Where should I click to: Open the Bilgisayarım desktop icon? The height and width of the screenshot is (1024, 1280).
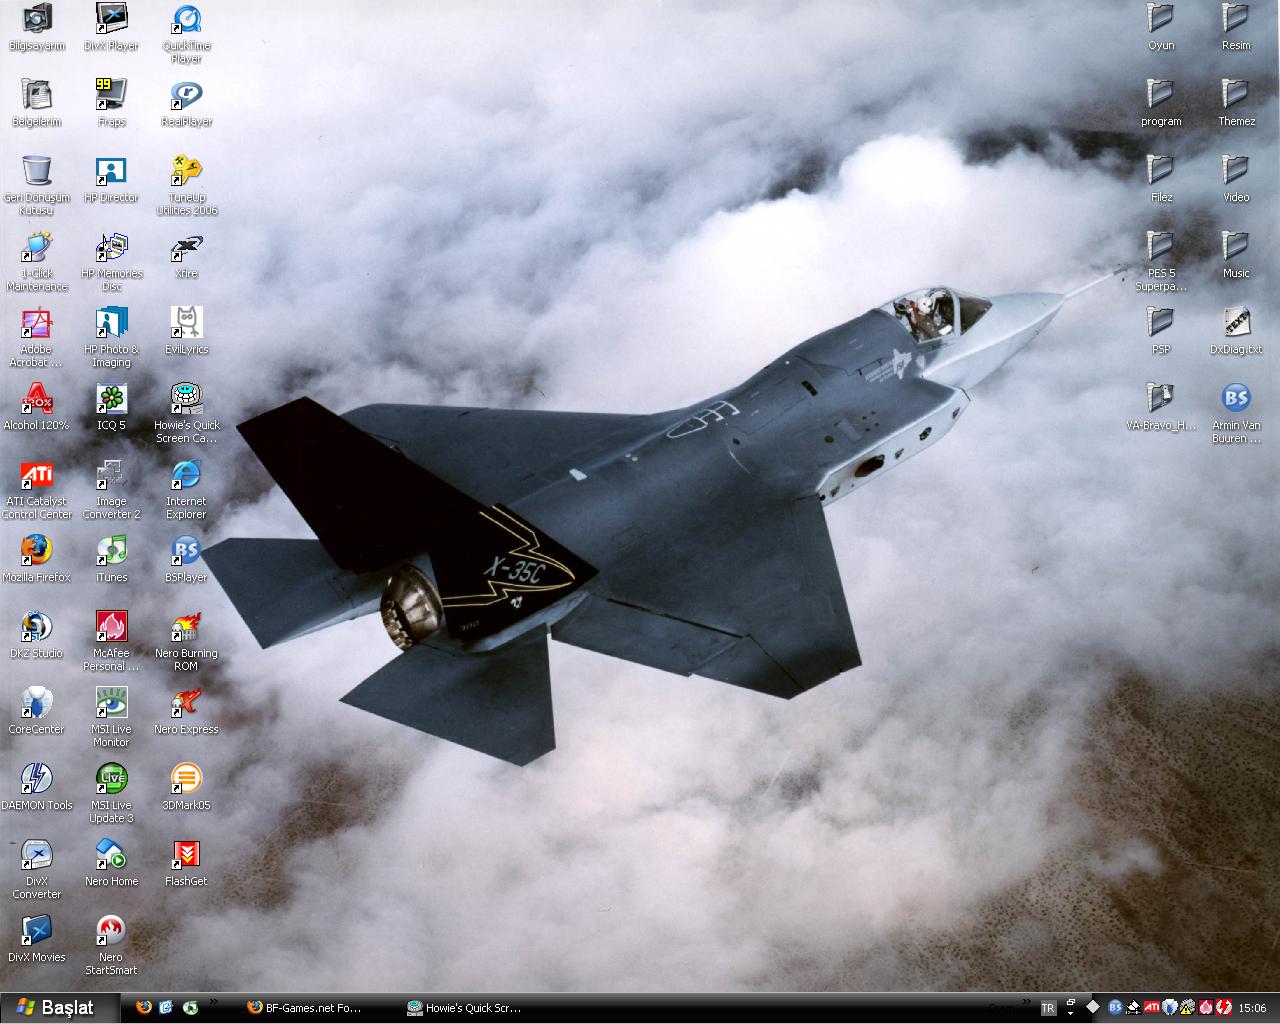point(37,28)
